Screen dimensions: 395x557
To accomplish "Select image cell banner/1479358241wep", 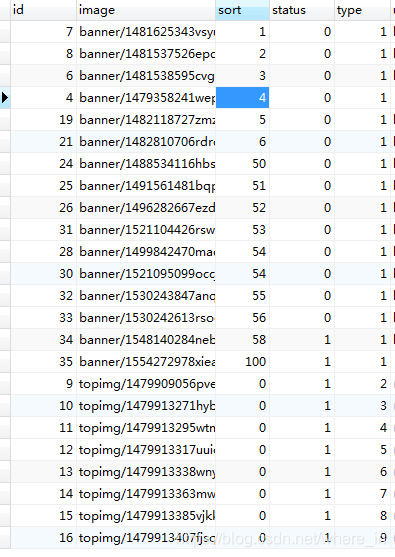I will 146,97.
